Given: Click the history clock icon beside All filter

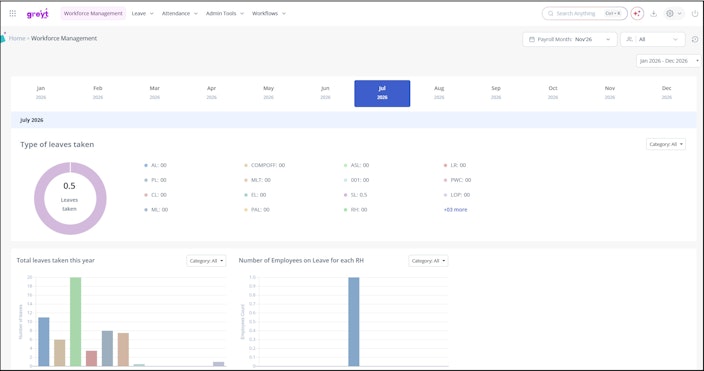Looking at the screenshot, I should pos(695,40).
